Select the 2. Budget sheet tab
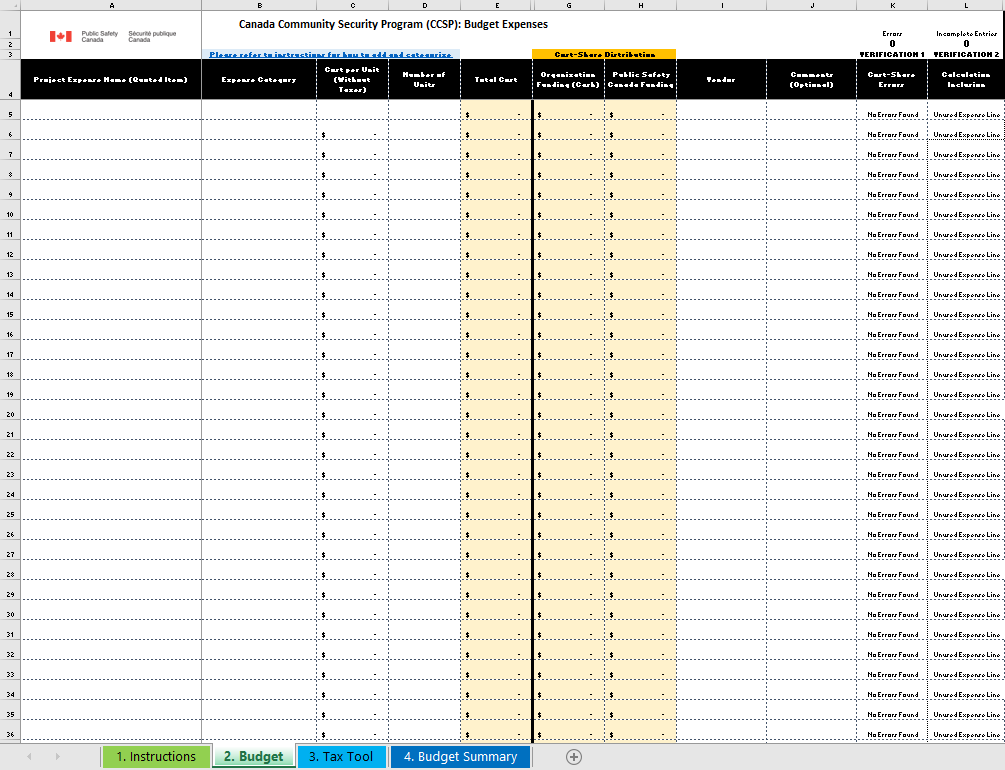The width and height of the screenshot is (1005, 770). (x=254, y=757)
